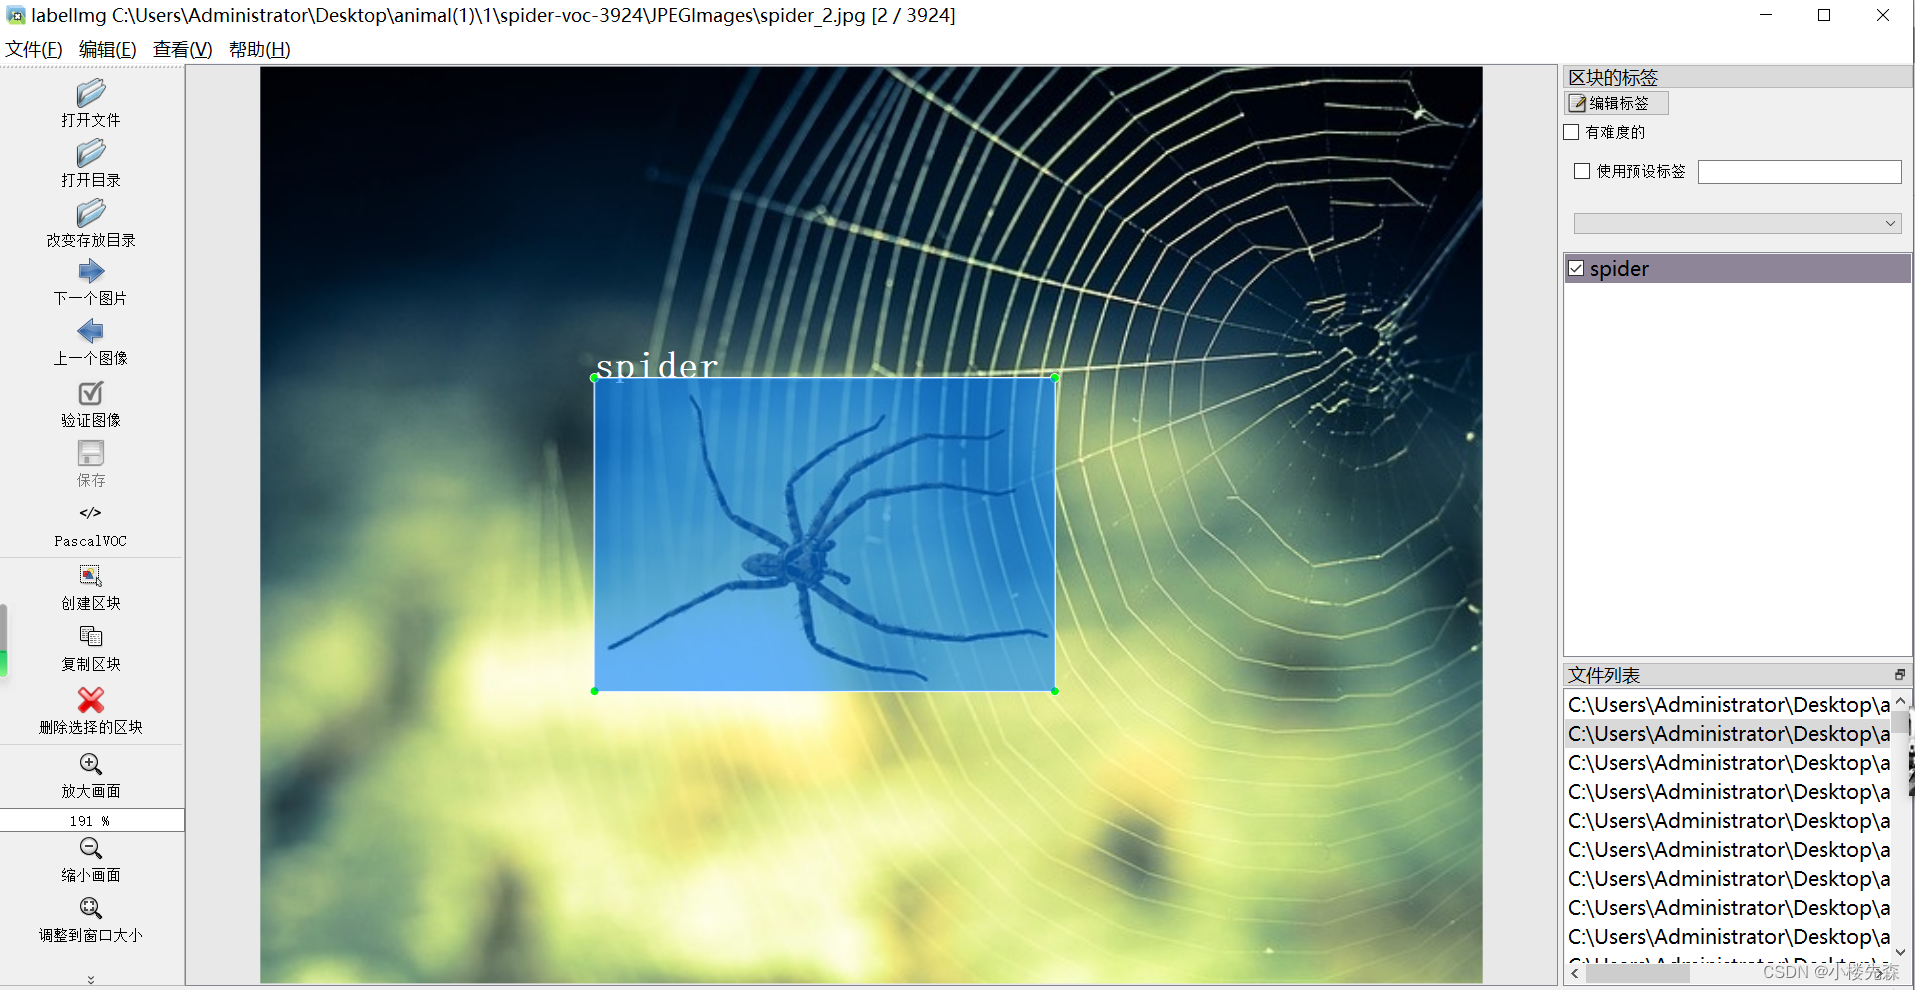Screen dimensions: 1915x990
Task: Expand toolbar overflow arrow at bottom
Action: click(91, 979)
